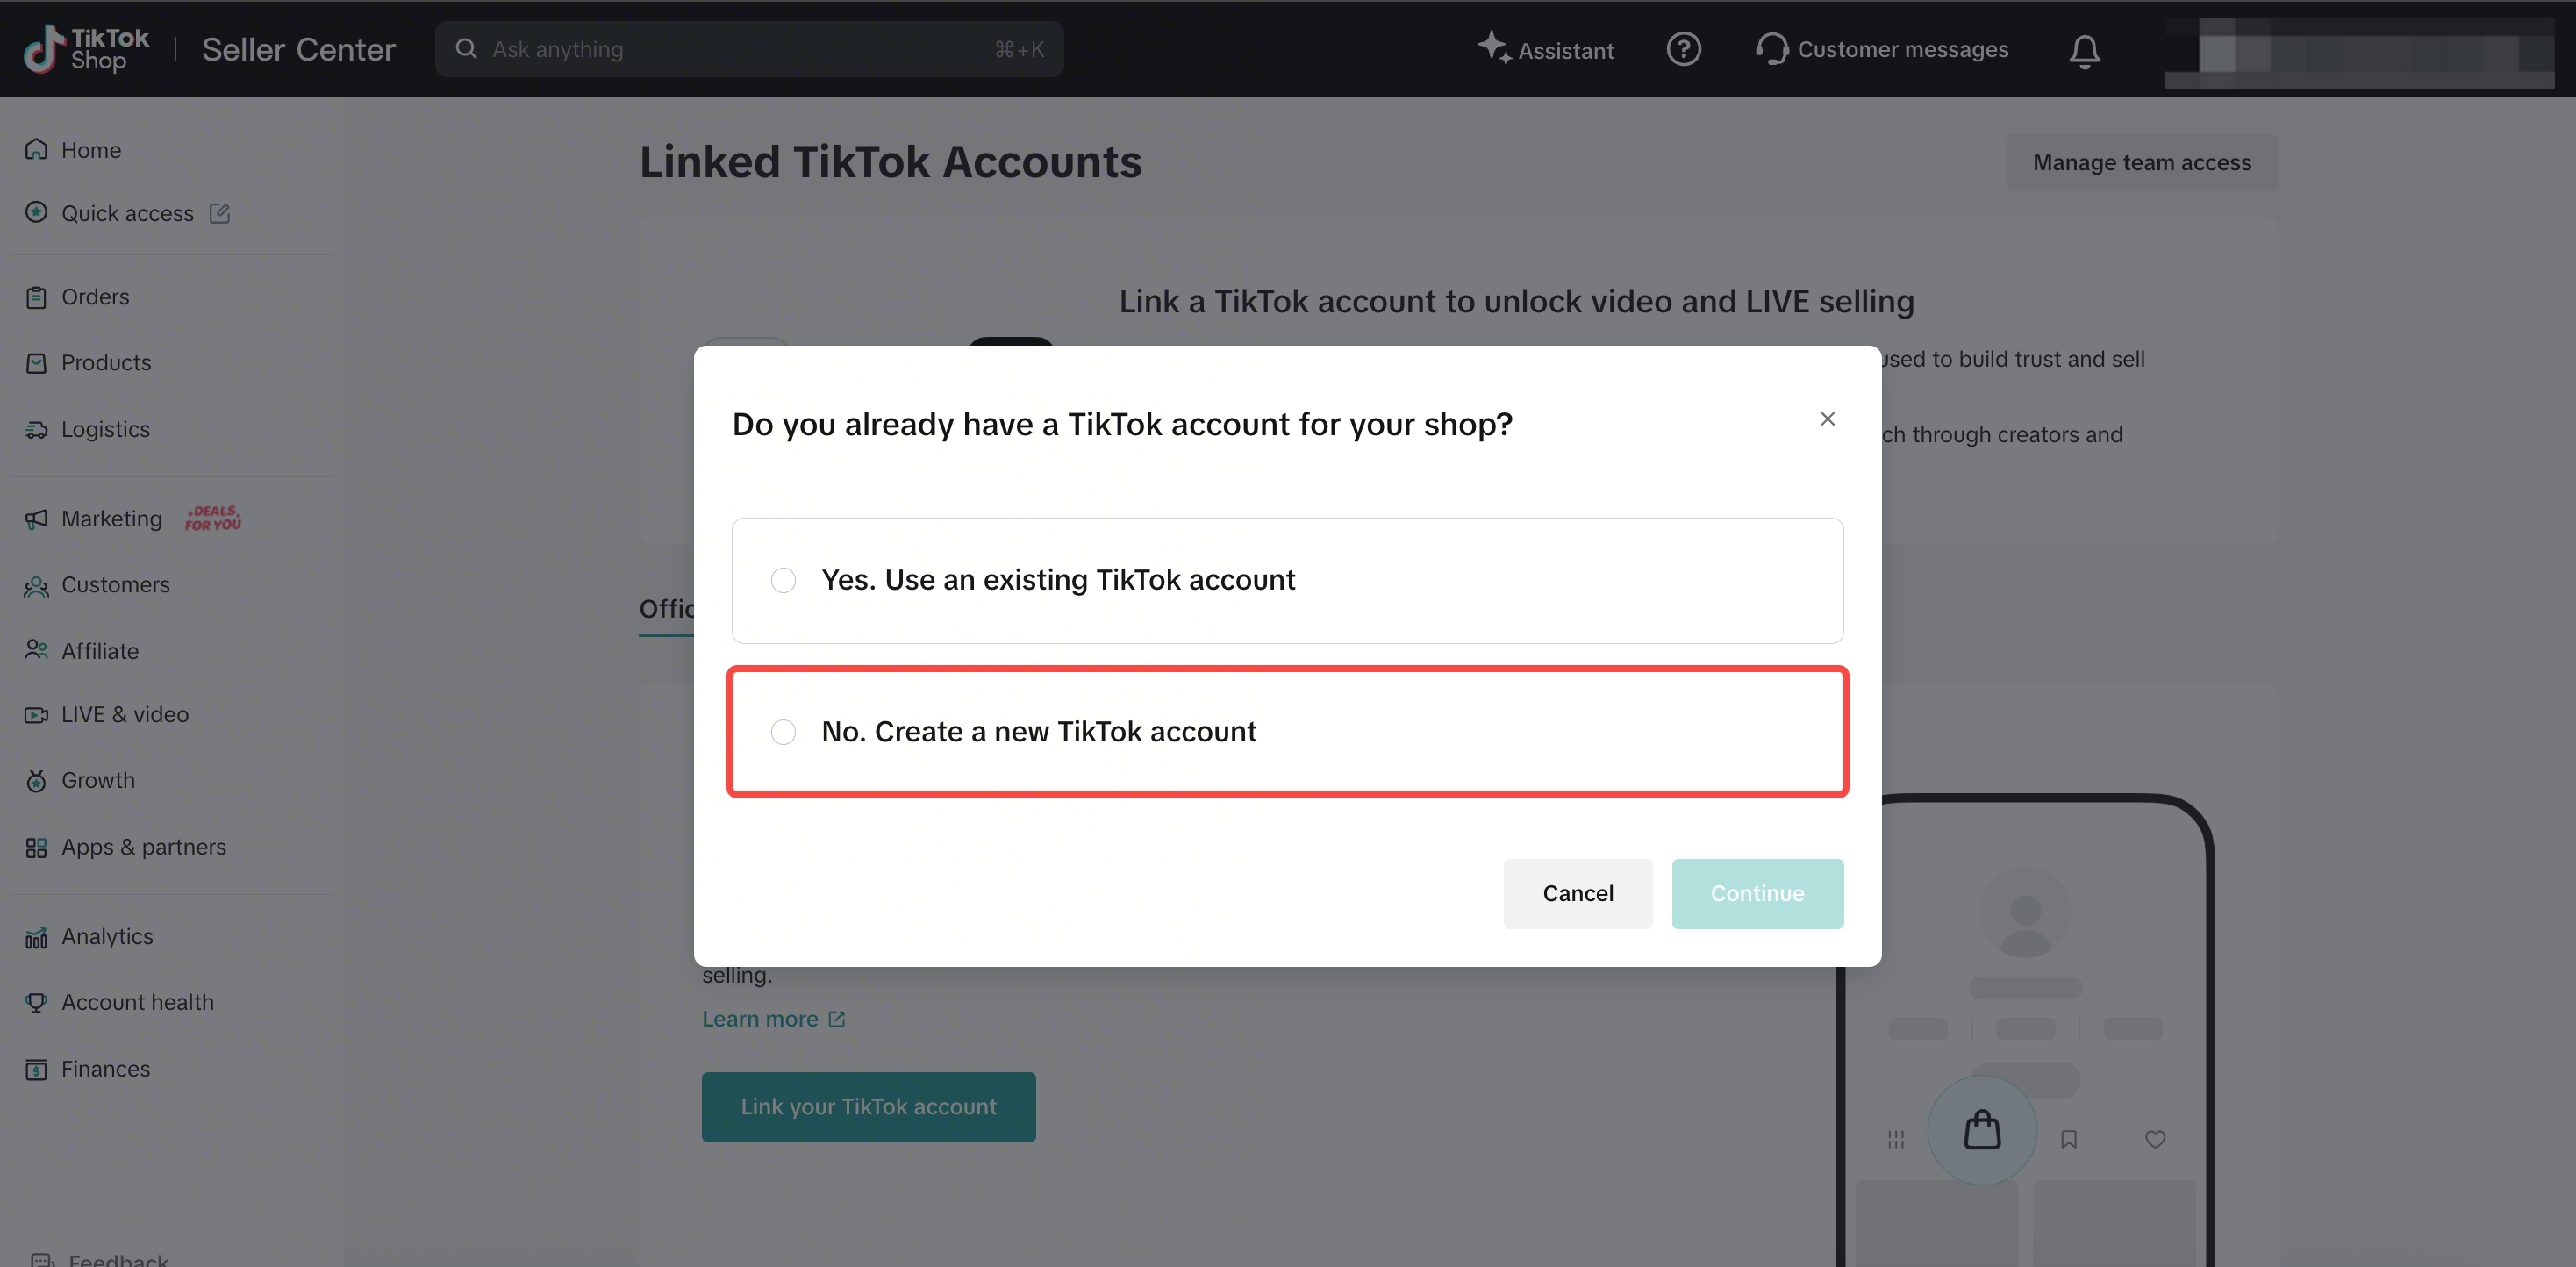
Task: Click the profile avatar in phone preview
Action: [2025, 912]
